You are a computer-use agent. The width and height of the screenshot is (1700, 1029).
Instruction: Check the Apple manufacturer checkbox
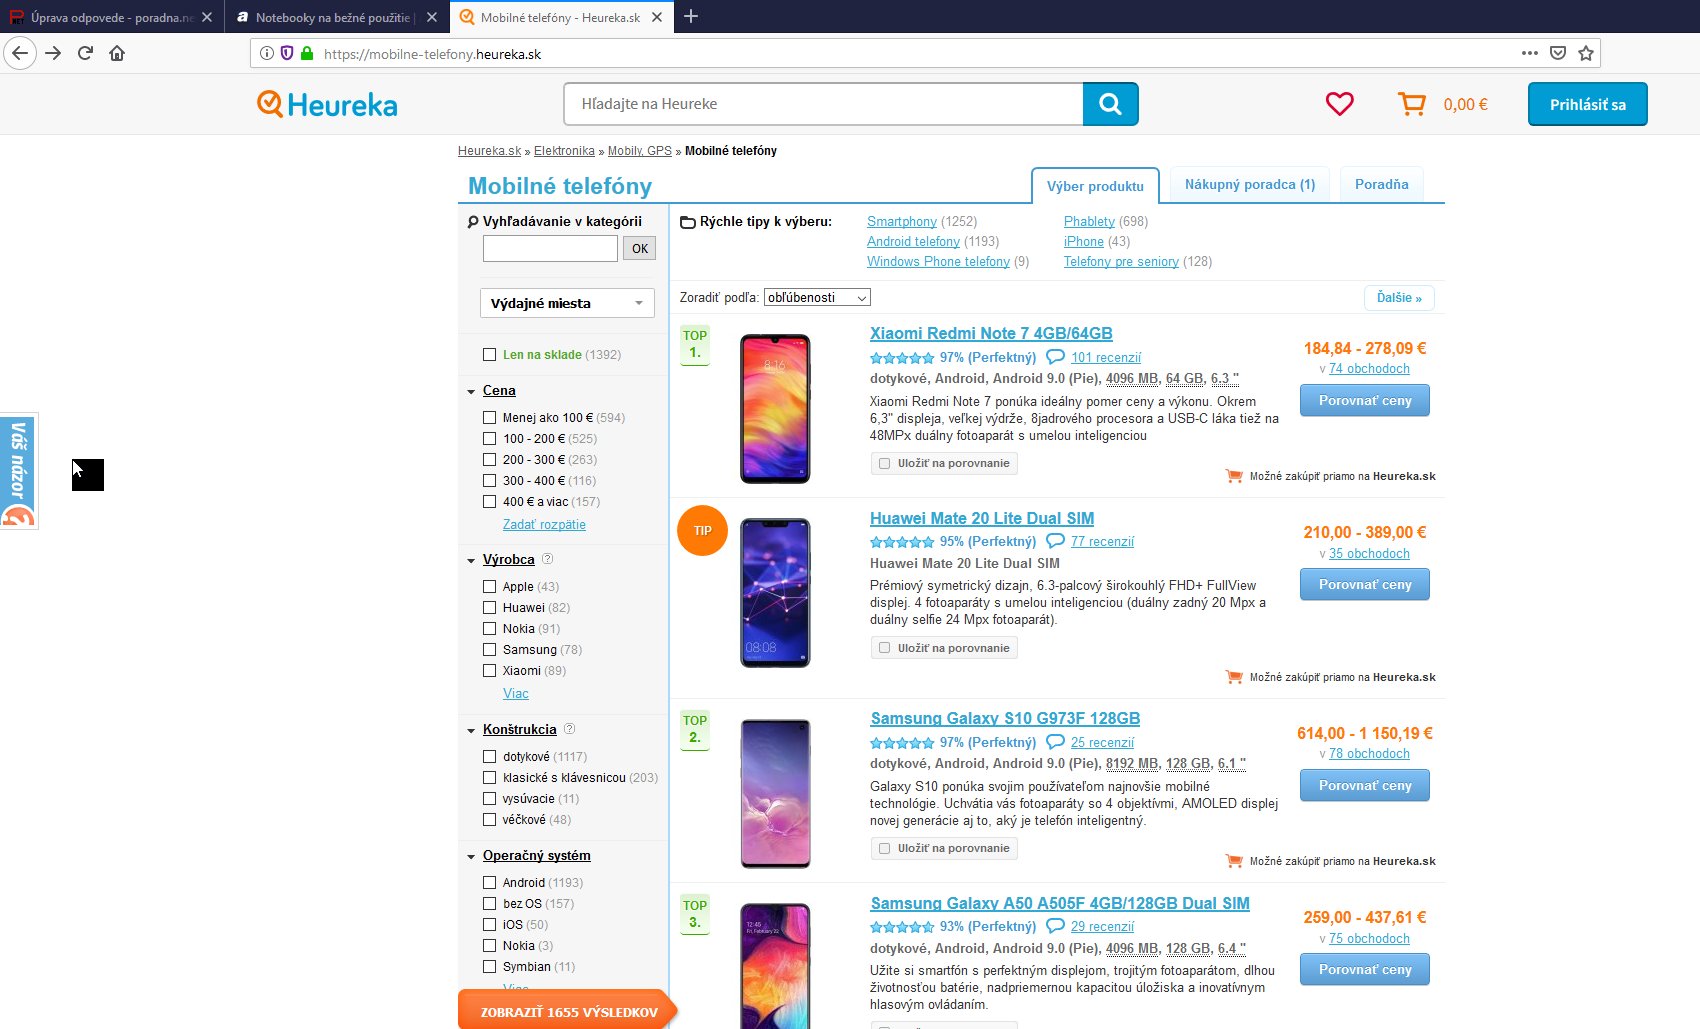point(489,586)
